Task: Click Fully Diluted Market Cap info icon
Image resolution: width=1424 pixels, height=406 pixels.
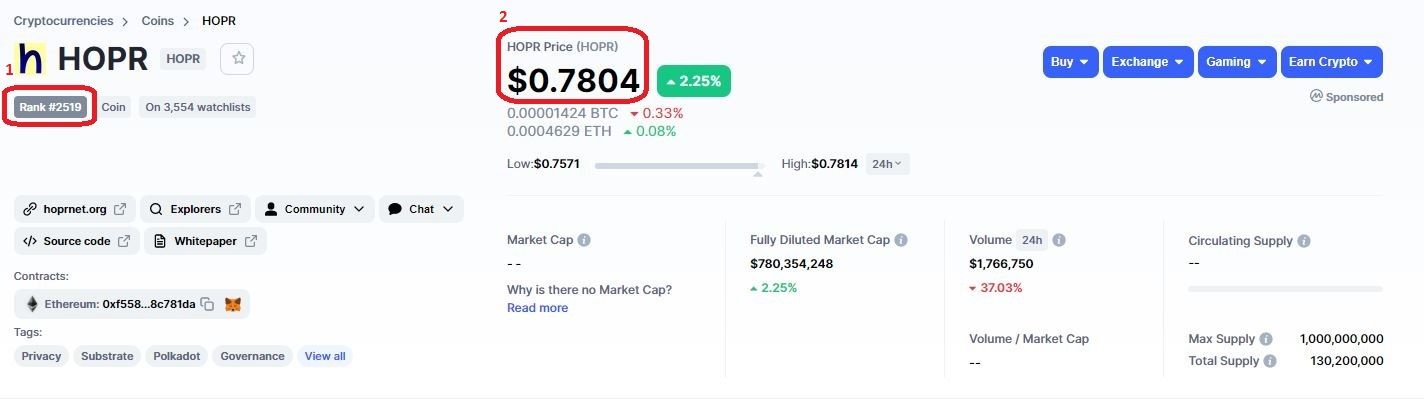Action: pyautogui.click(x=901, y=240)
